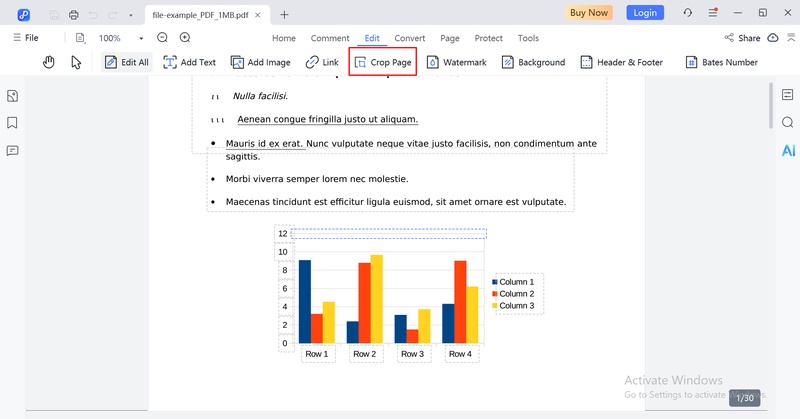The height and width of the screenshot is (419, 800).
Task: Redo the last action
Action: [112, 15]
